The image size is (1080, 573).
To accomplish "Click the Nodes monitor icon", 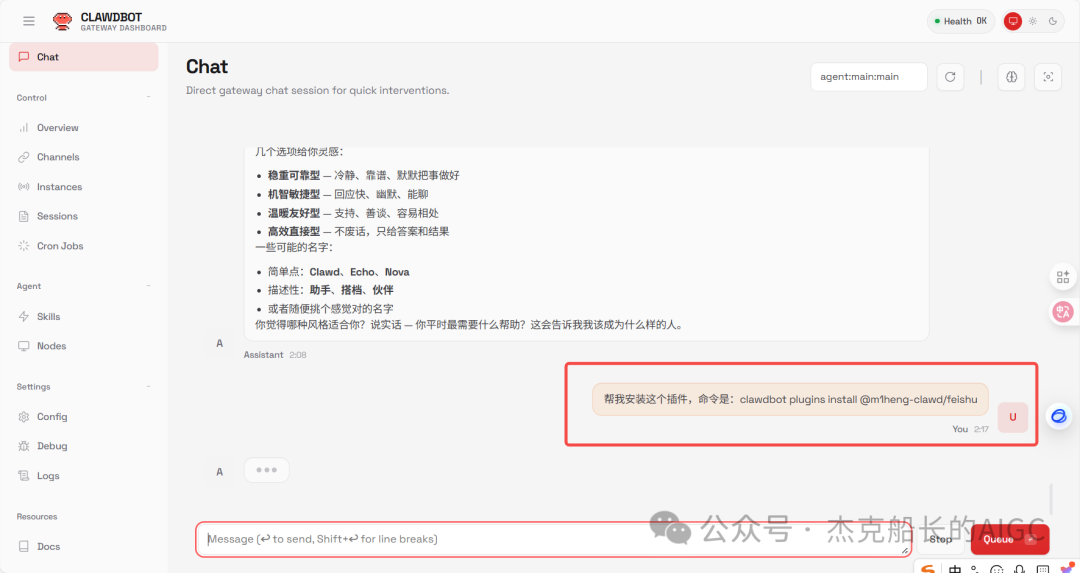I will 23,346.
